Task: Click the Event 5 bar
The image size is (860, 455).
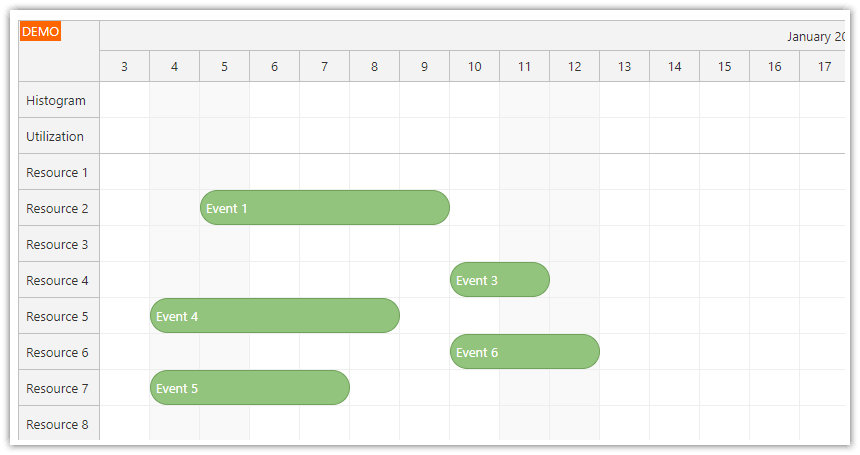Action: pos(249,388)
